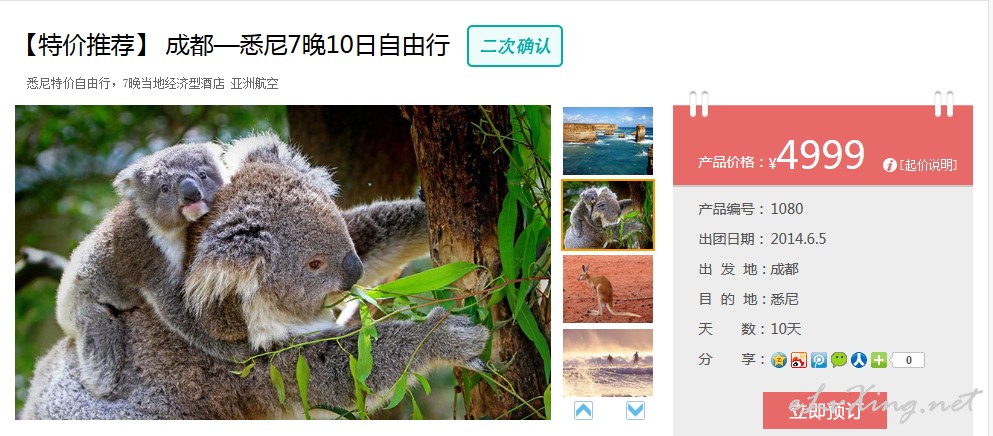
Task: Click the 二次确认 badge button
Action: [515, 46]
